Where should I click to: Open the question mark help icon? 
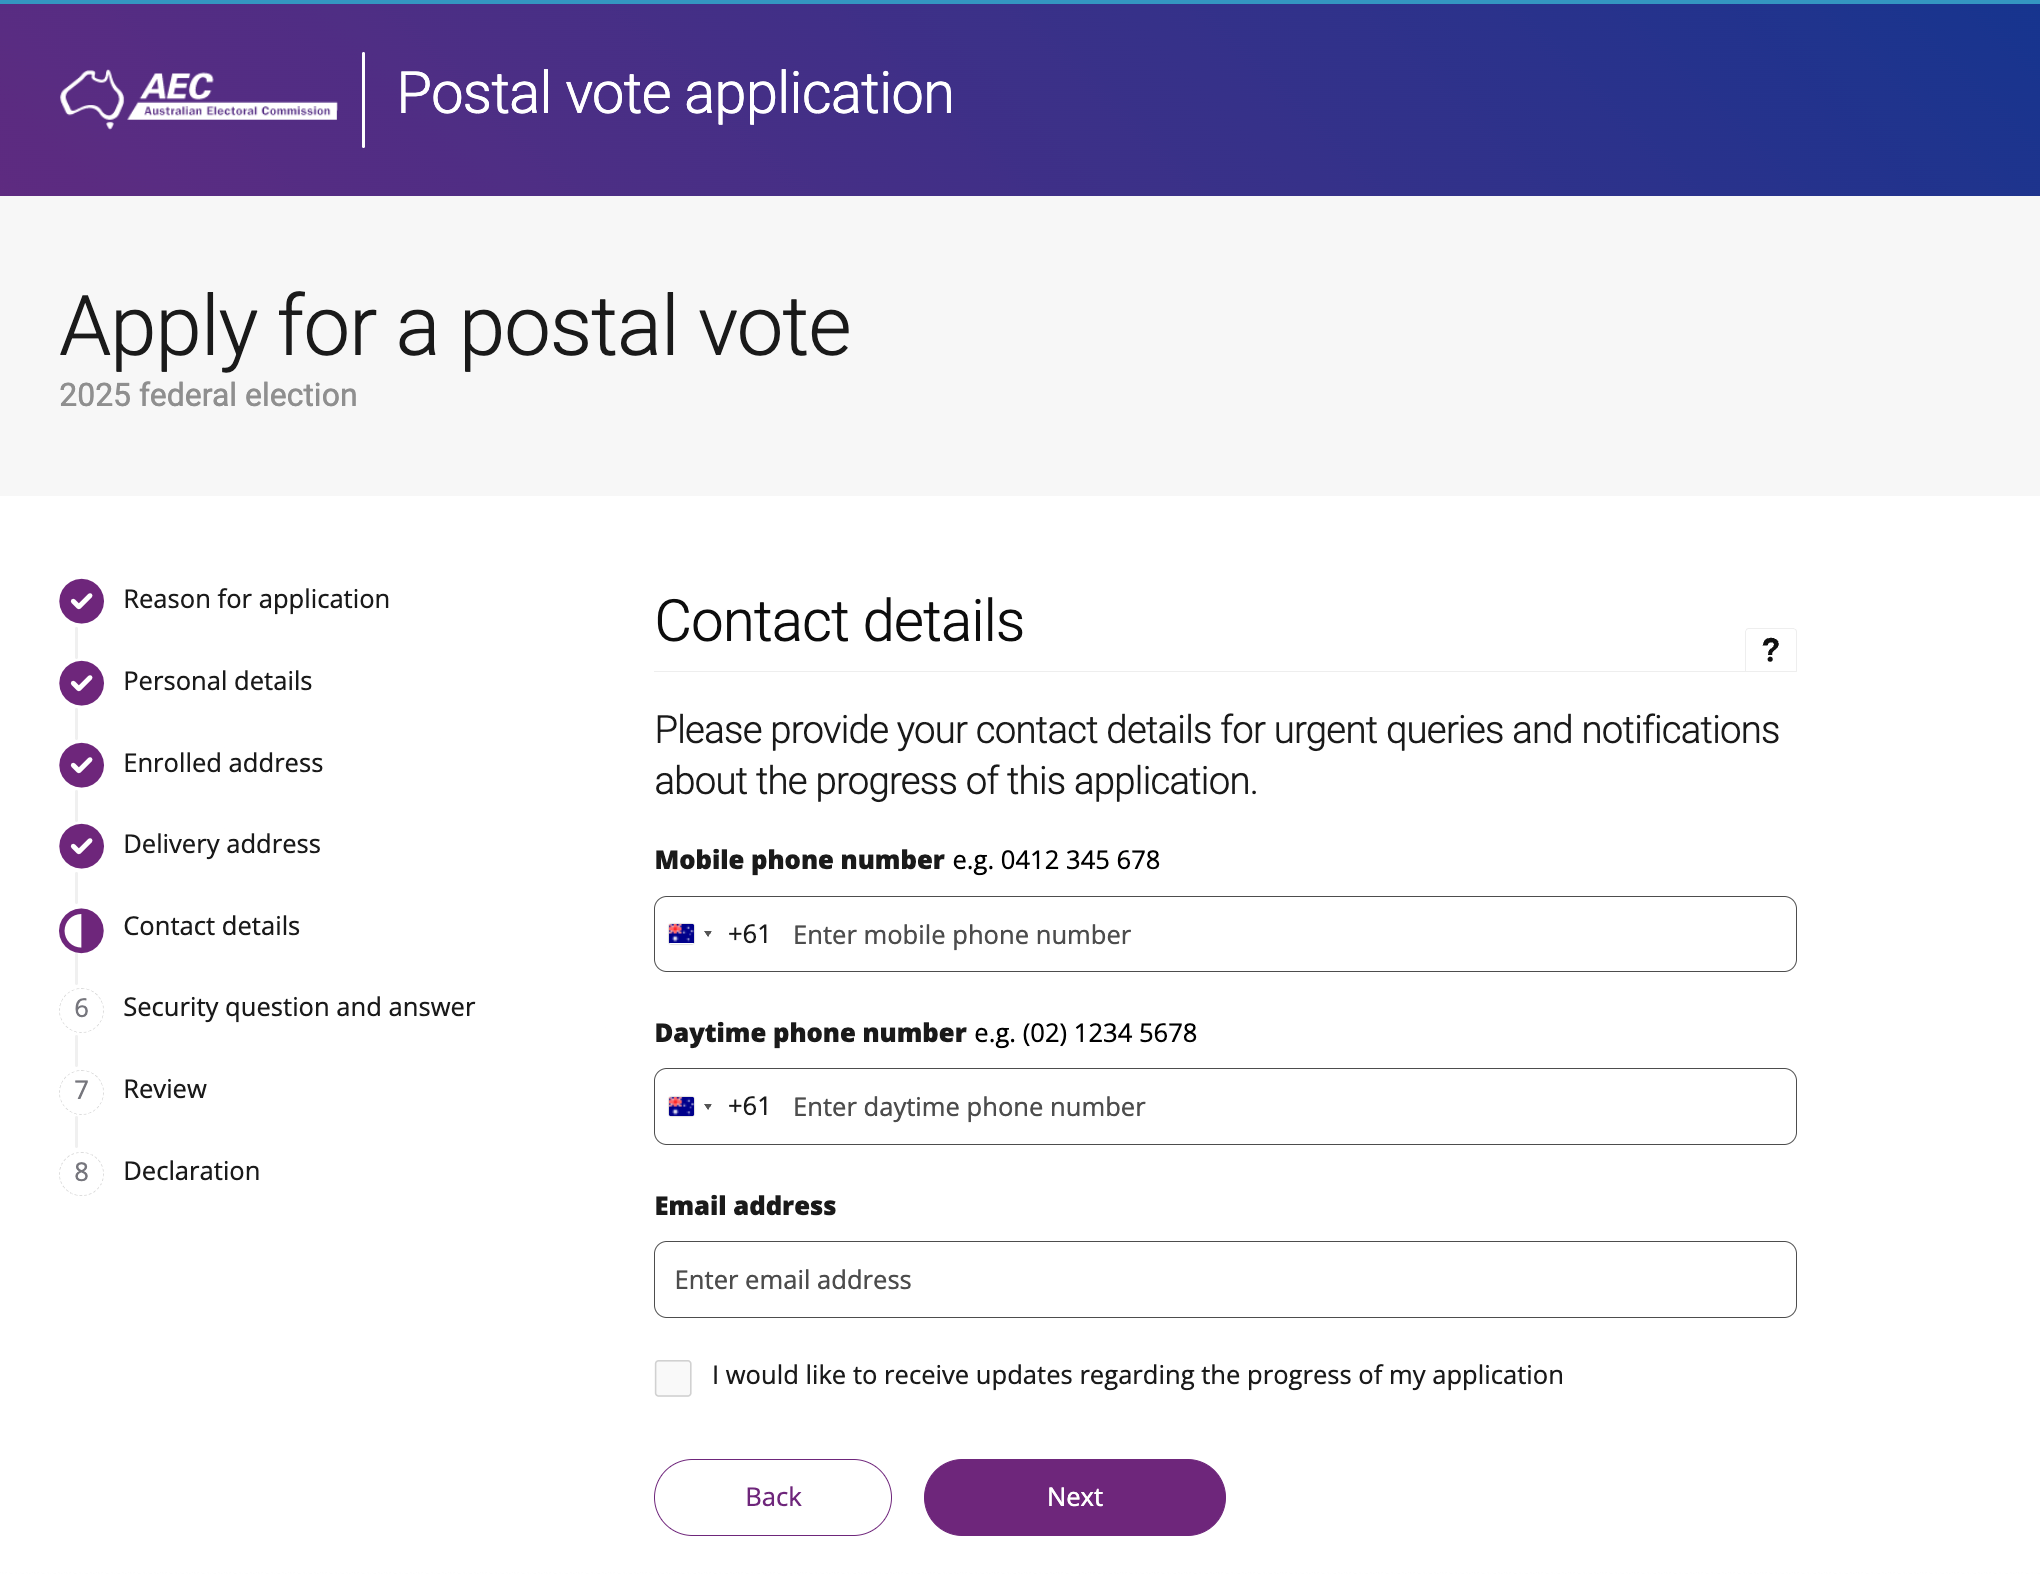(1770, 651)
